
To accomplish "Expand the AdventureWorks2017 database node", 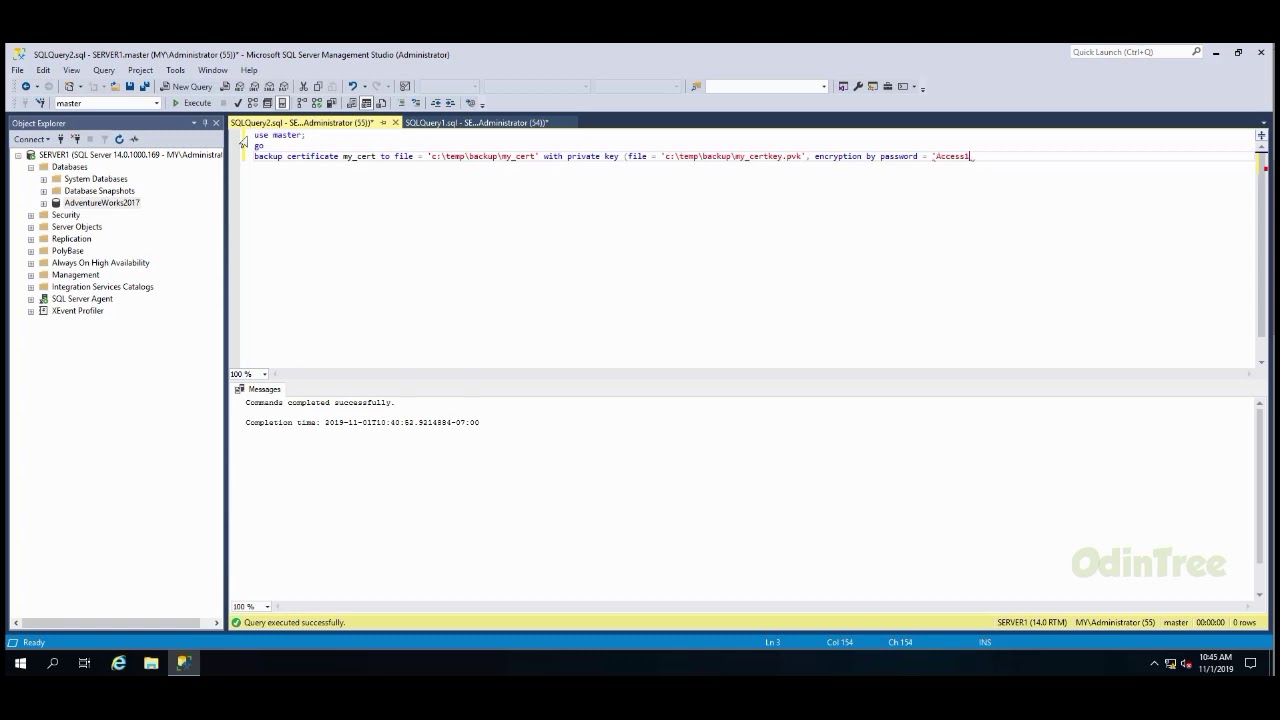I will pos(44,203).
